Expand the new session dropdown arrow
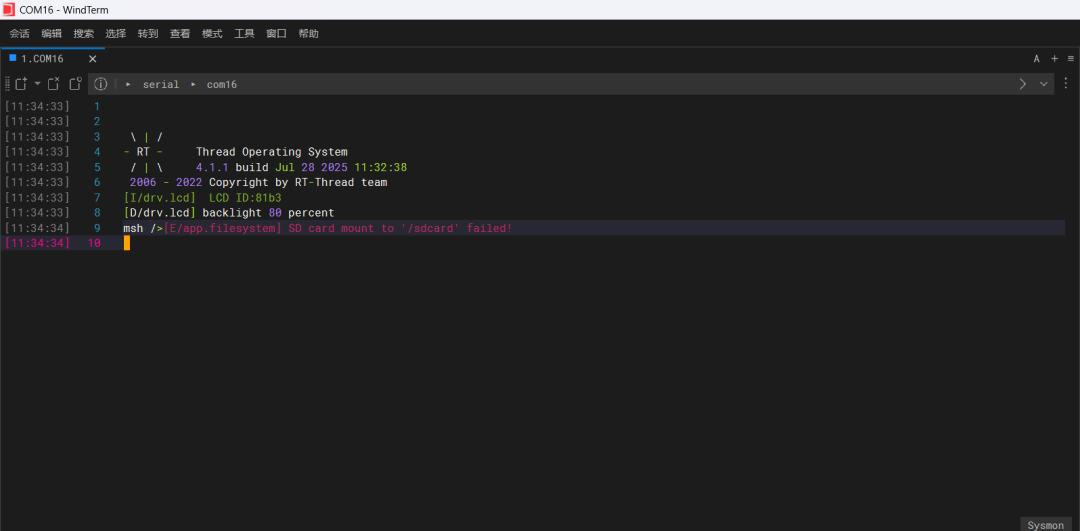1080x531 pixels. point(37,84)
